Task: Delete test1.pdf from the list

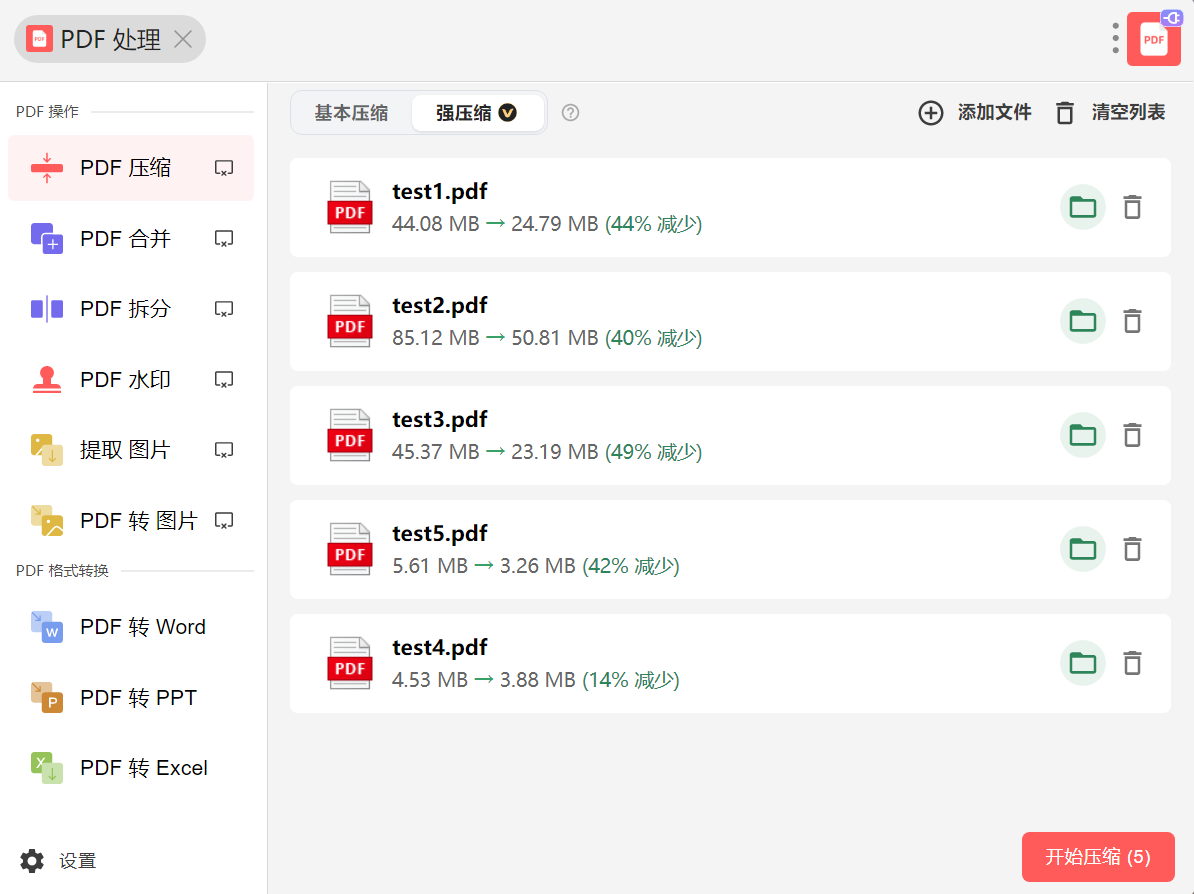Action: [1132, 207]
